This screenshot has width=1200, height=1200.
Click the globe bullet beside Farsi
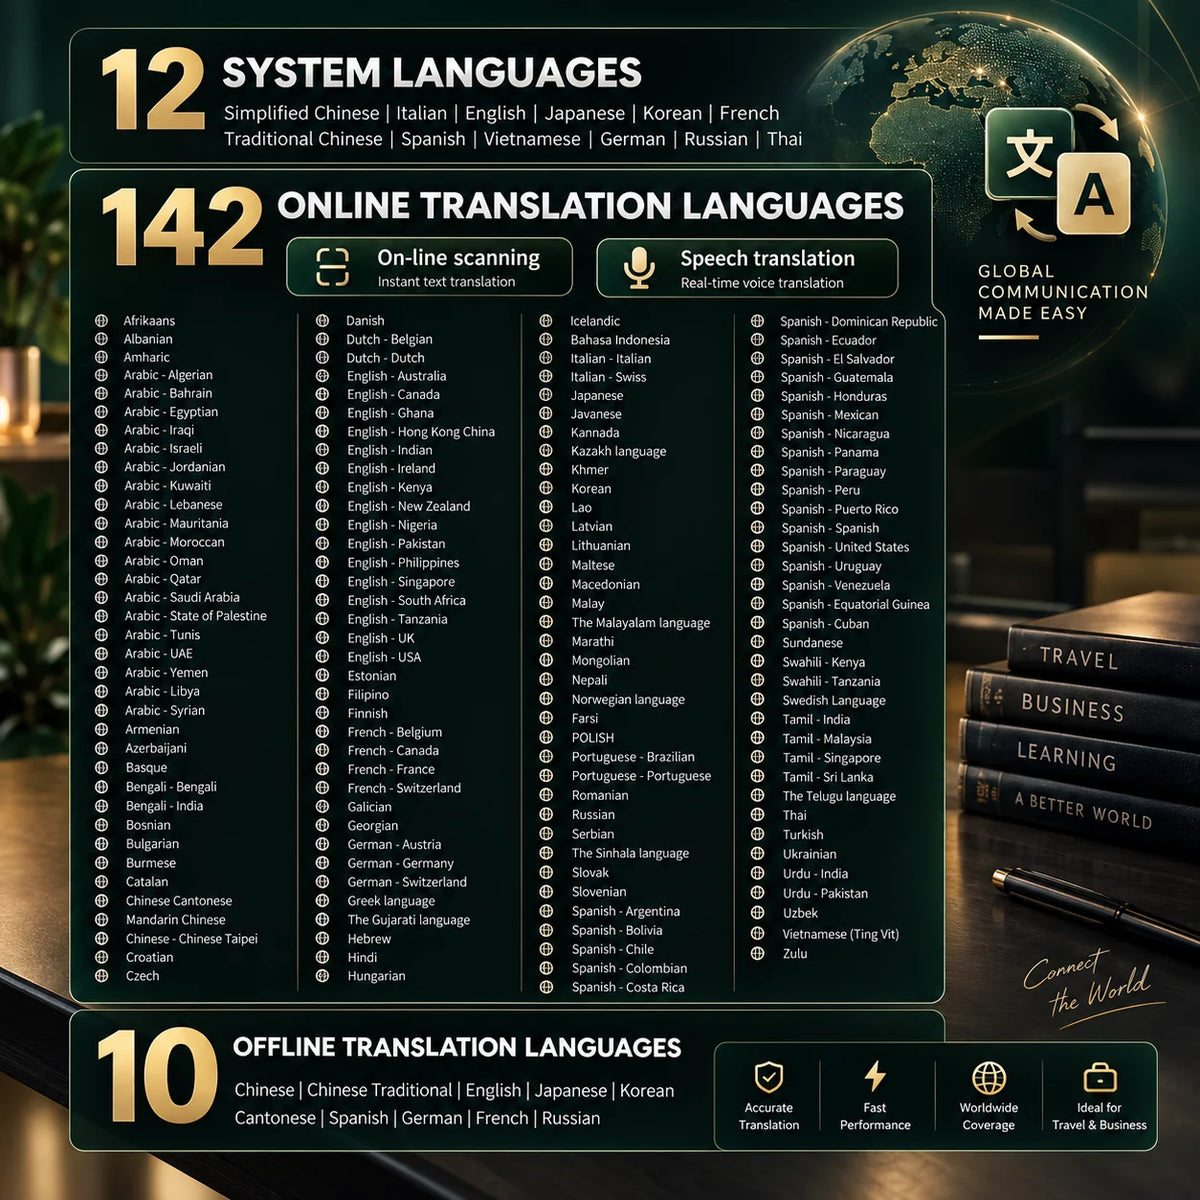tap(546, 718)
